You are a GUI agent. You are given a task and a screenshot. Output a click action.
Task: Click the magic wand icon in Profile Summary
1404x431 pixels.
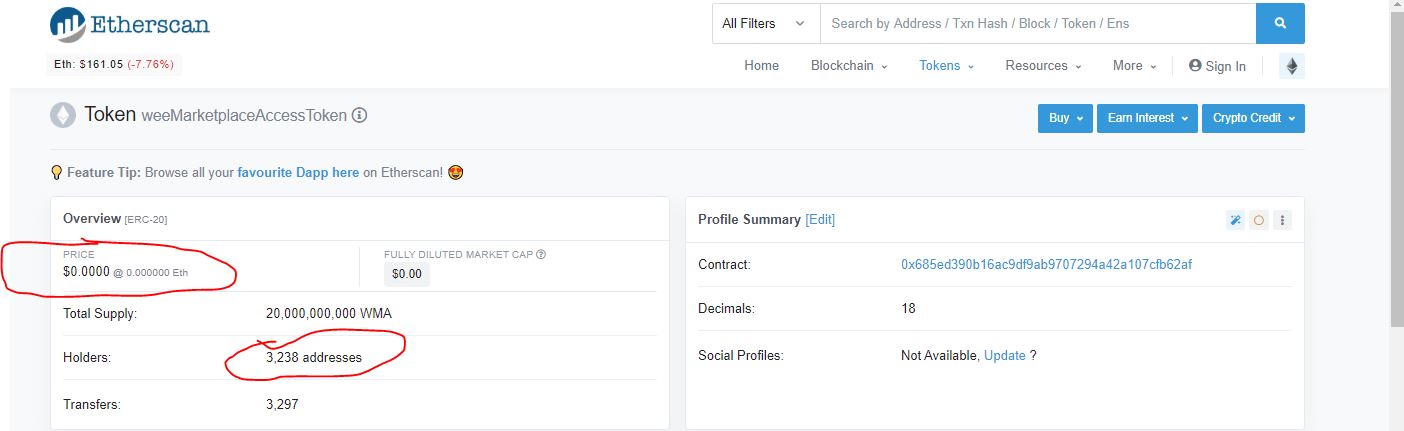1236,220
